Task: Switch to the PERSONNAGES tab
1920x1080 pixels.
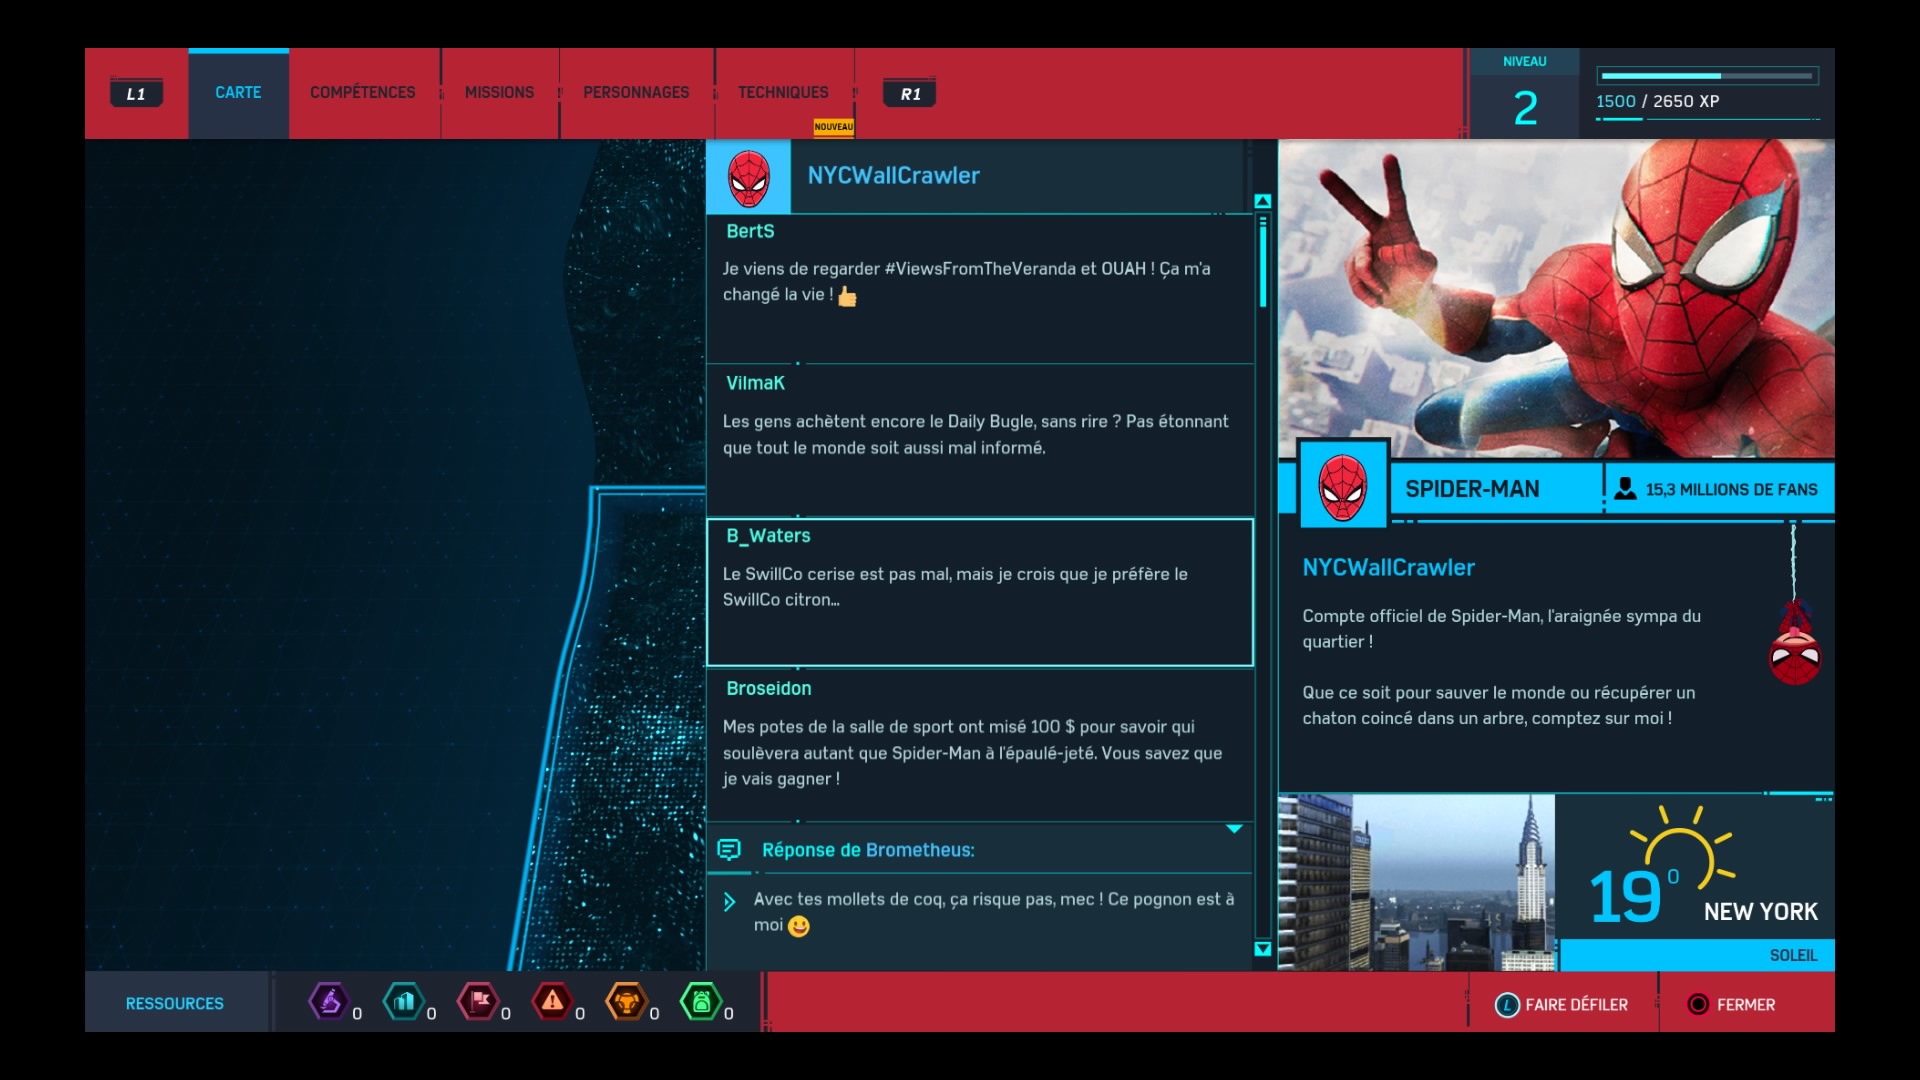Action: click(x=636, y=93)
